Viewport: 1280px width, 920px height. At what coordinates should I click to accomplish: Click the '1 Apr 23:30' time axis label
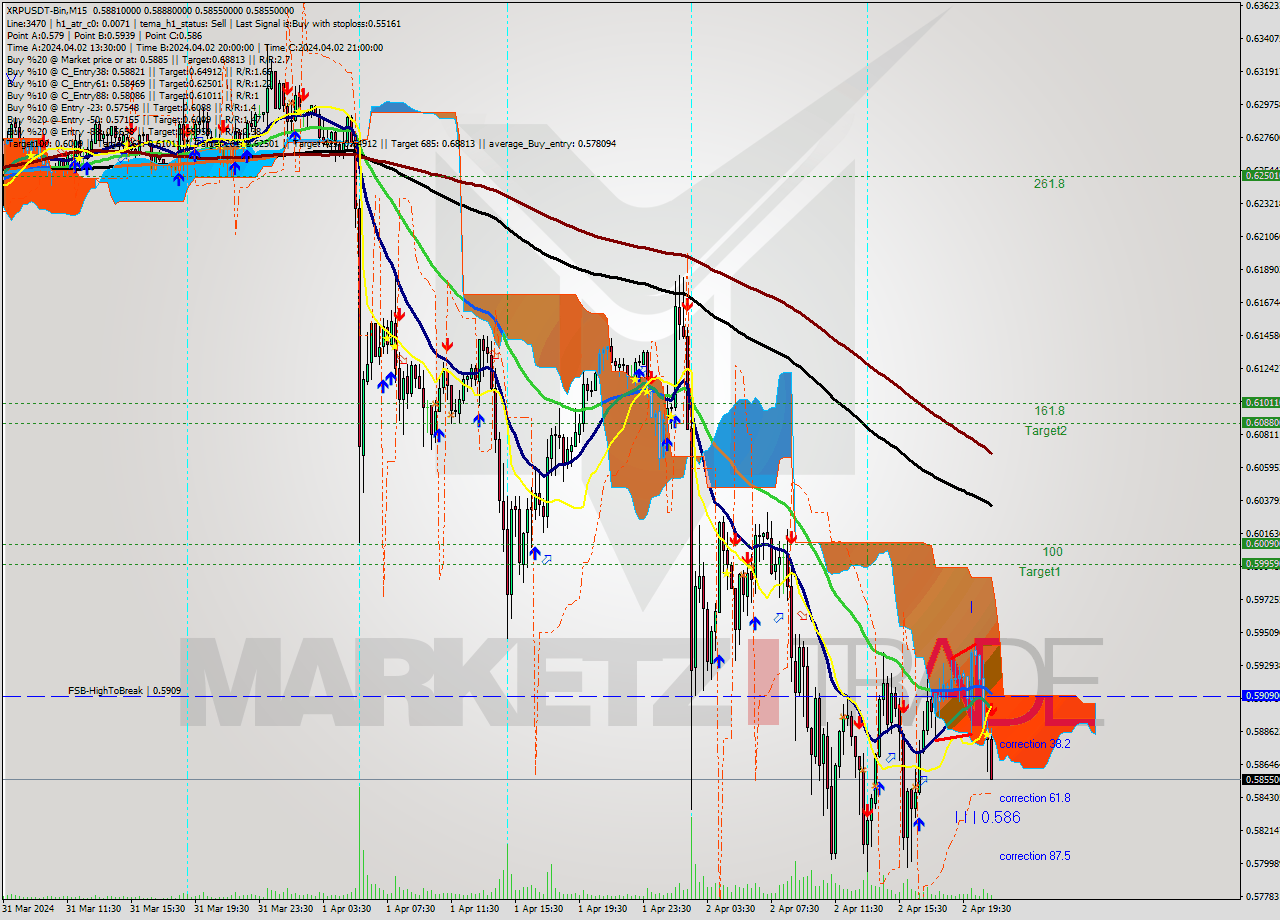point(668,909)
